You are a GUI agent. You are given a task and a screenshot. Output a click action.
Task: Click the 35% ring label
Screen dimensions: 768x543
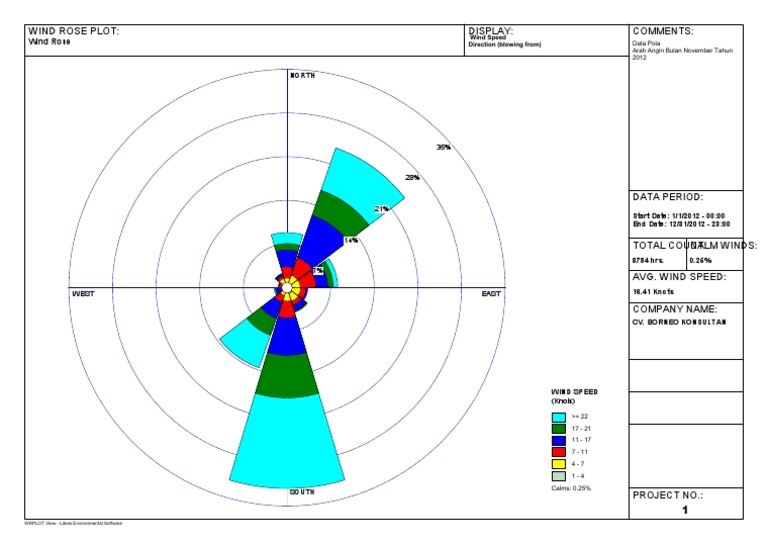click(x=444, y=147)
